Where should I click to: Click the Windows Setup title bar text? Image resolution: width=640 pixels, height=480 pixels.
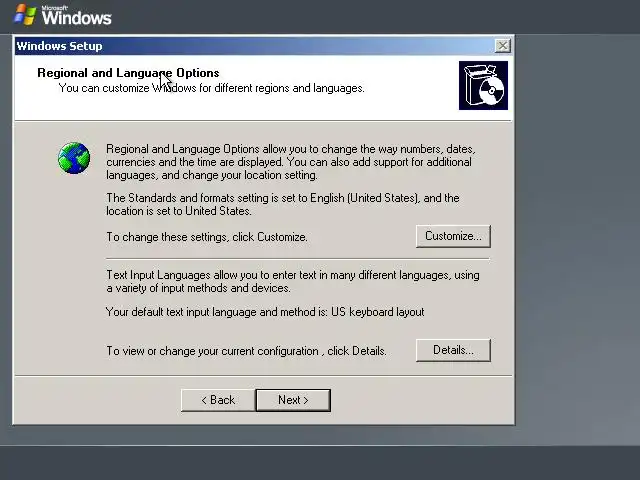coord(59,46)
